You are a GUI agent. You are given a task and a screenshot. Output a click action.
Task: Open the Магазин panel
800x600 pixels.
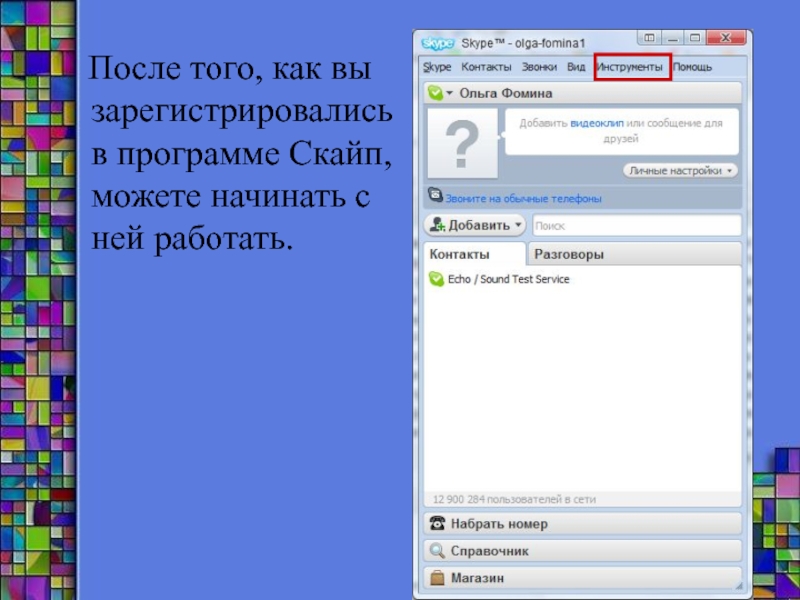click(x=583, y=578)
